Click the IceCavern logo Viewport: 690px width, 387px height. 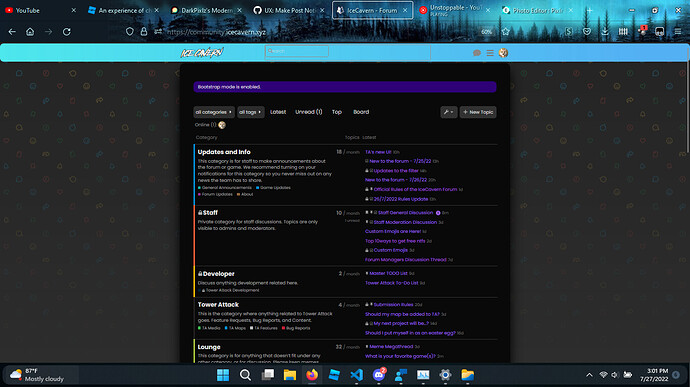point(202,53)
